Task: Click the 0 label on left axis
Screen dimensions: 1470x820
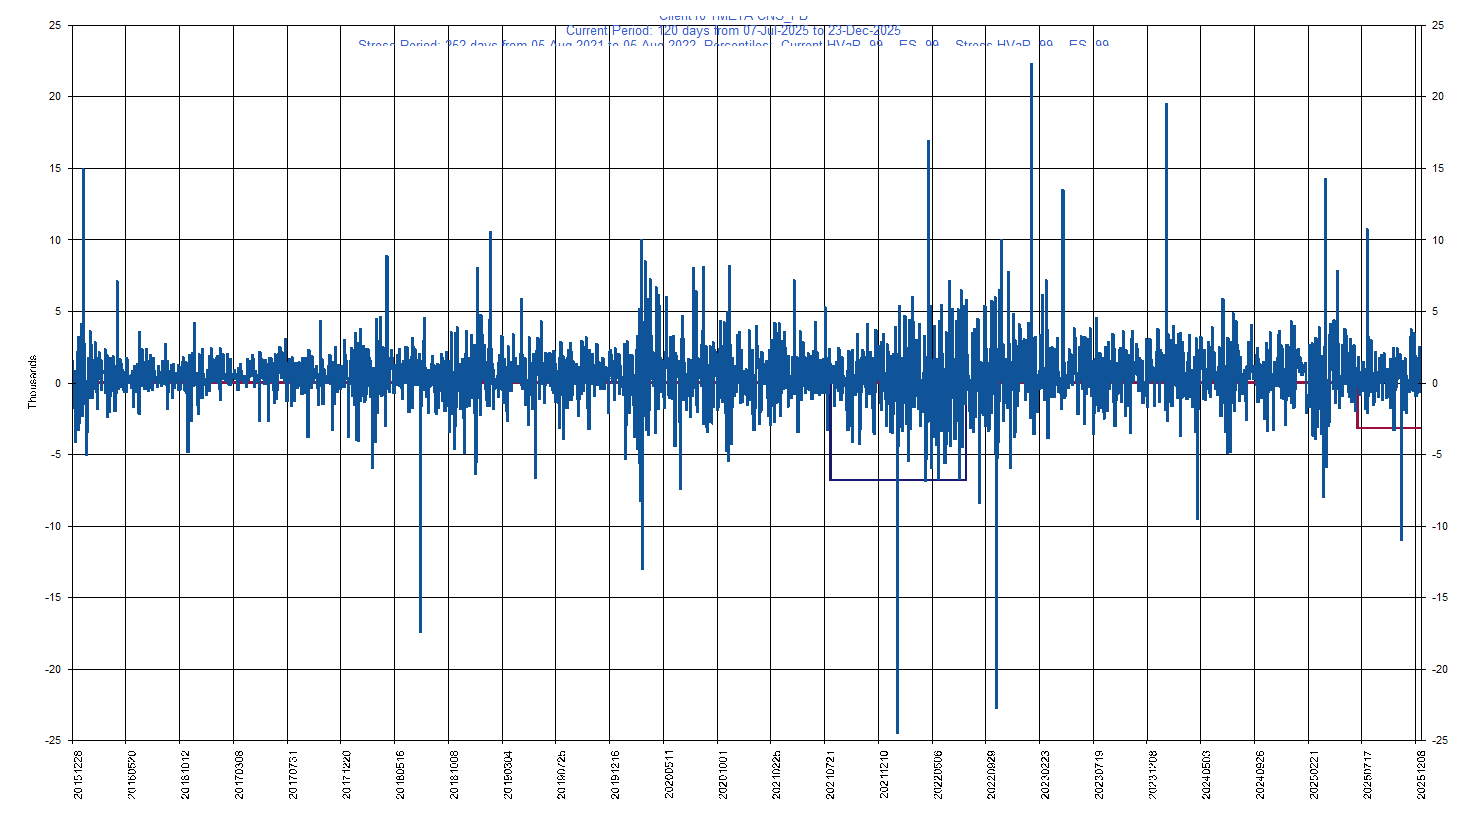Action: [x=58, y=383]
